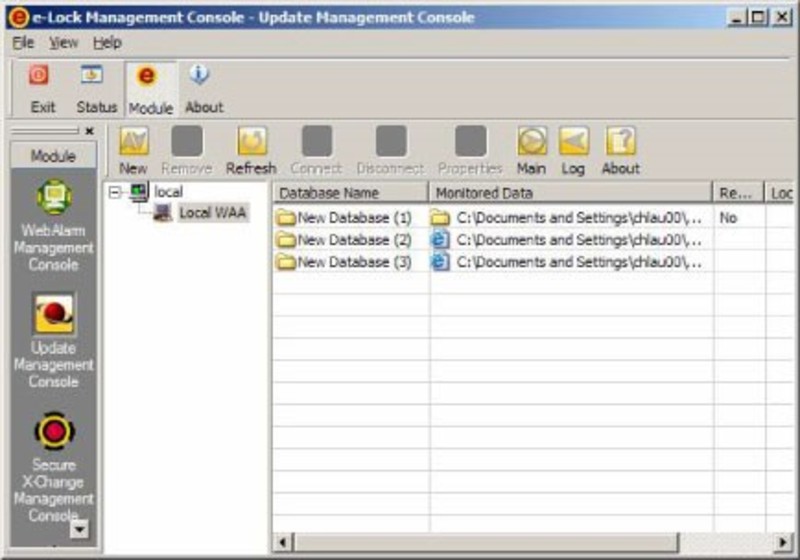Screen dimensions: 800x560
Task: Click the Local WAA server icon
Action: 163,213
